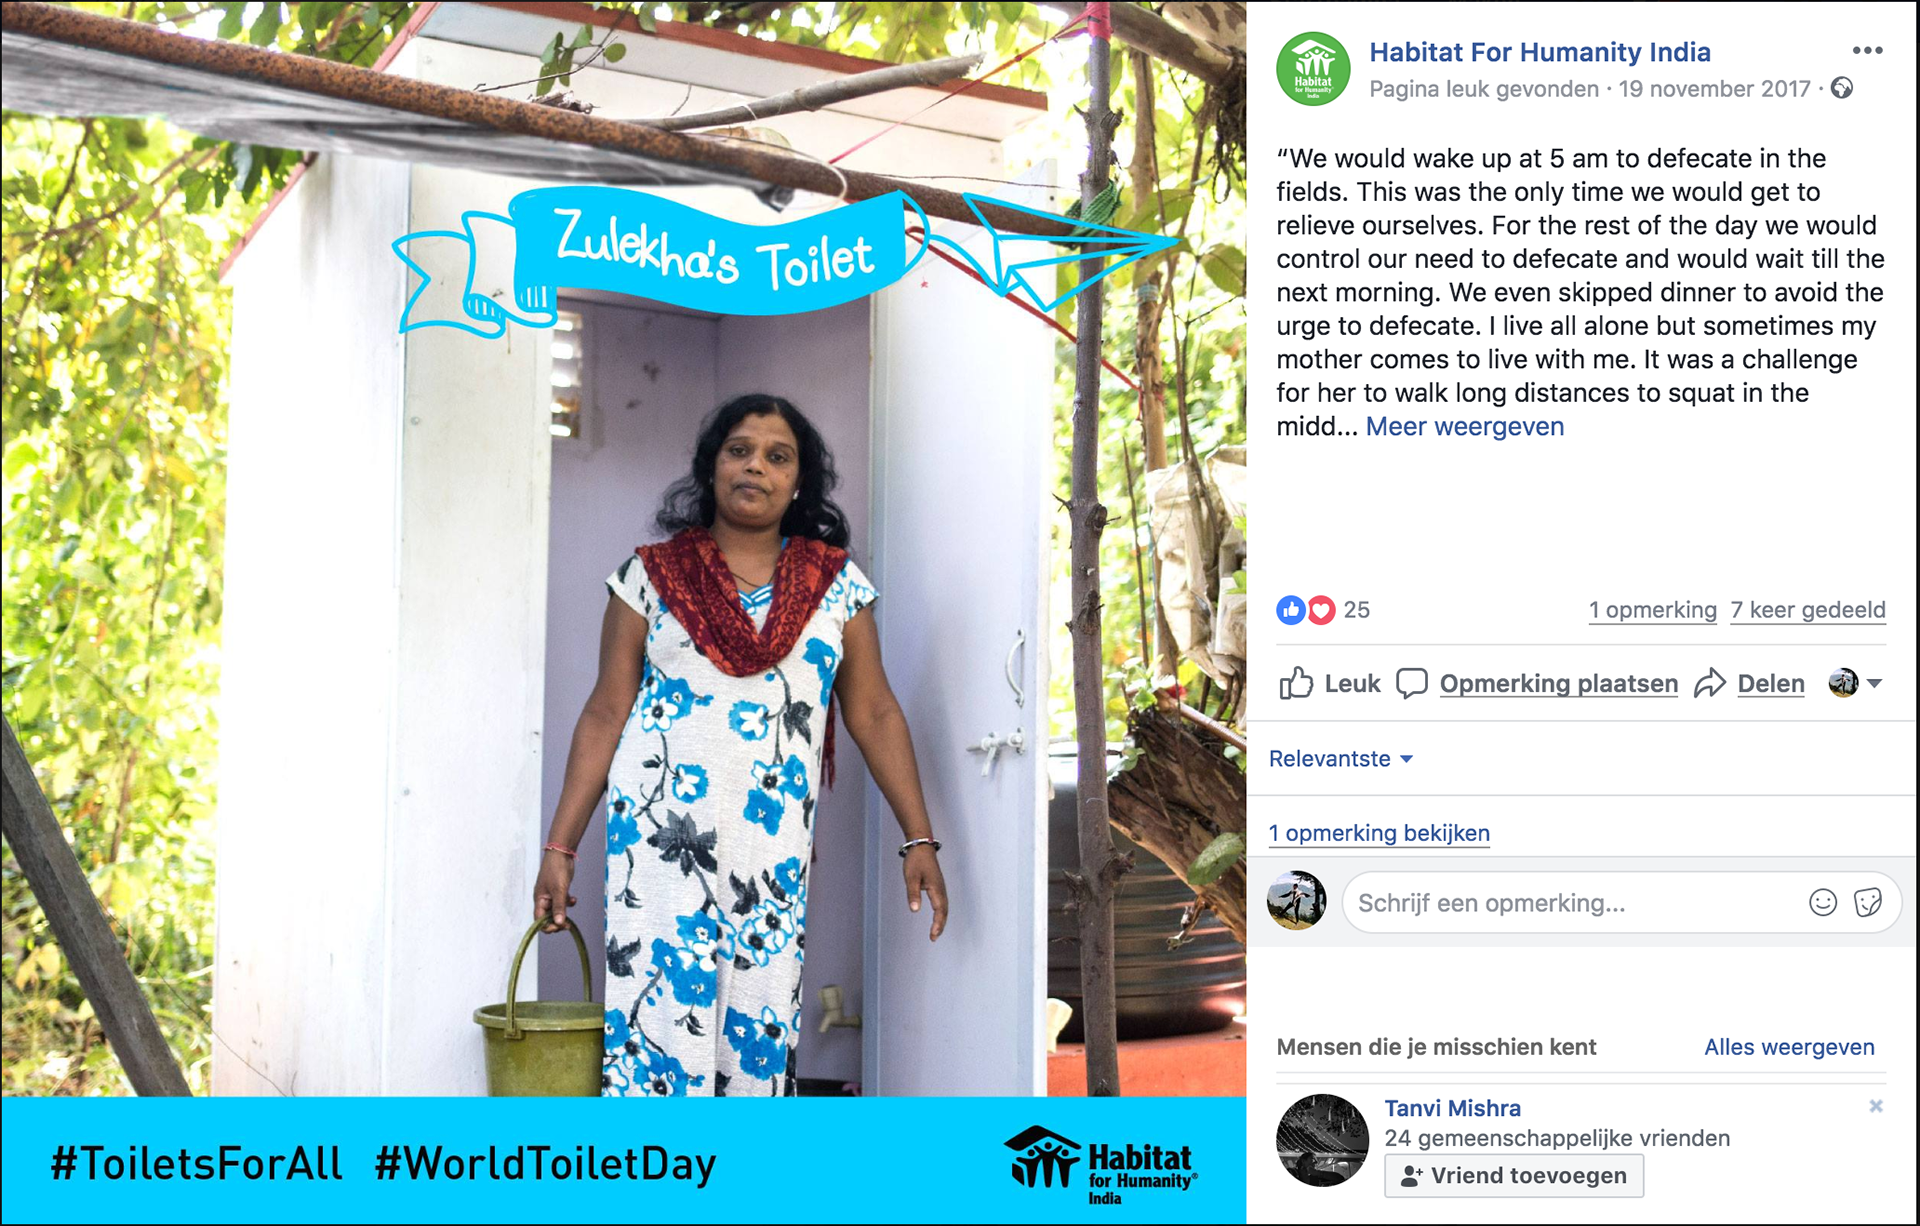
Task: View the 1 opmerking bekijken link
Action: click(x=1379, y=833)
